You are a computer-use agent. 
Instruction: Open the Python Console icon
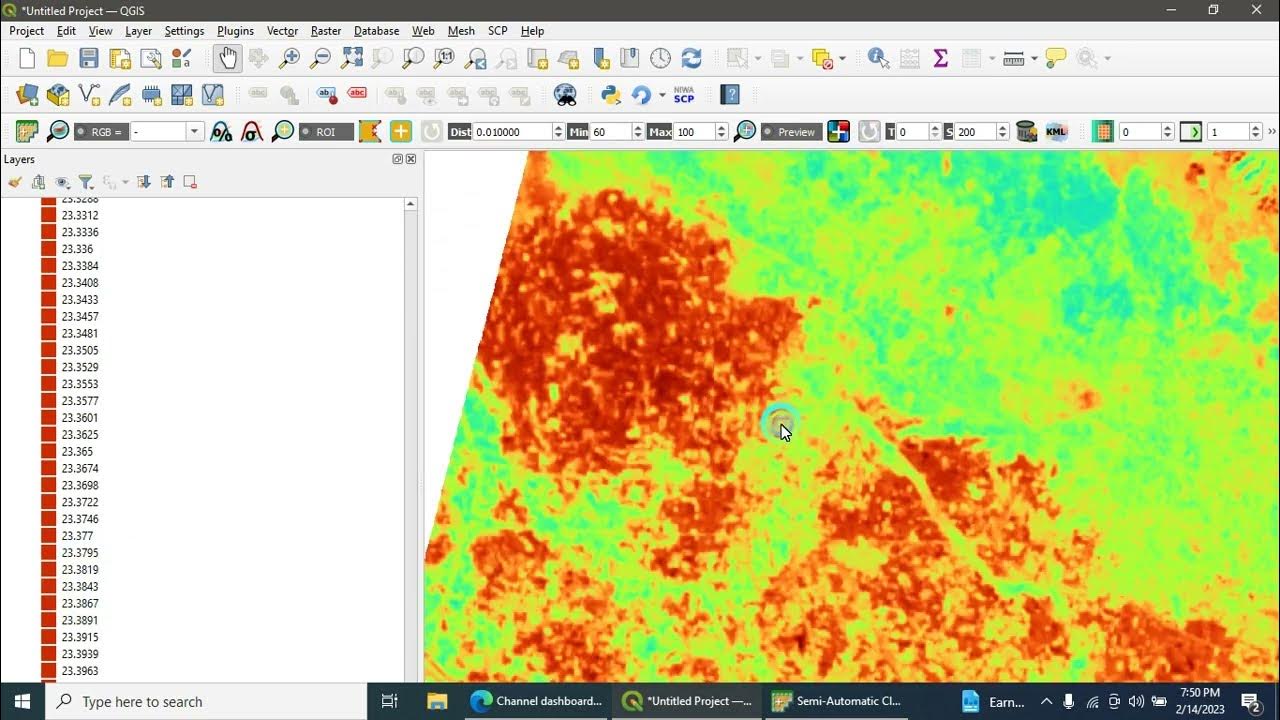610,95
